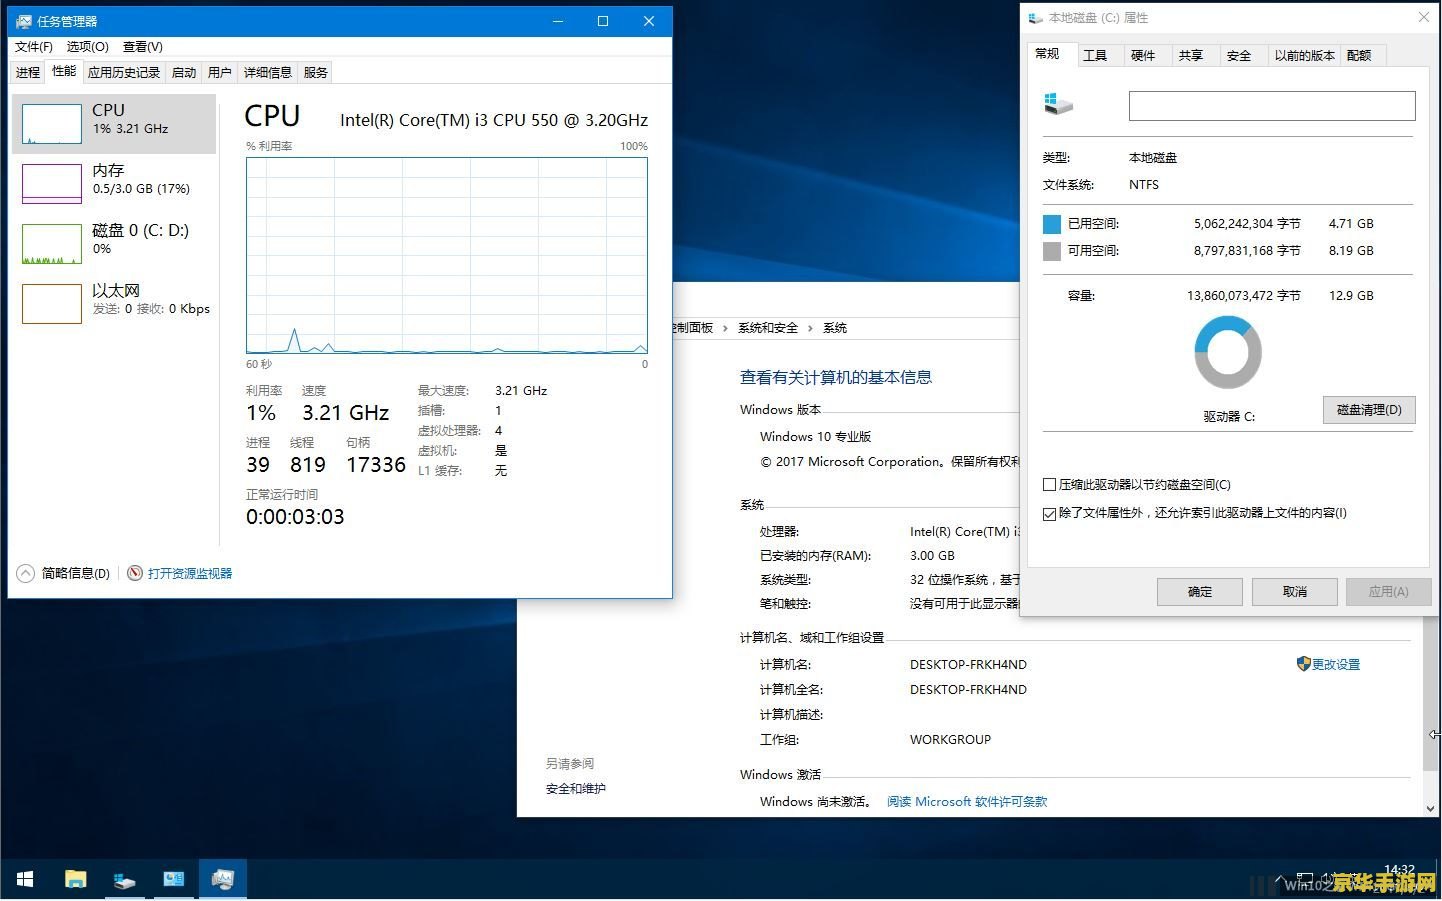Collapse to summary view via arrow icon

25,573
